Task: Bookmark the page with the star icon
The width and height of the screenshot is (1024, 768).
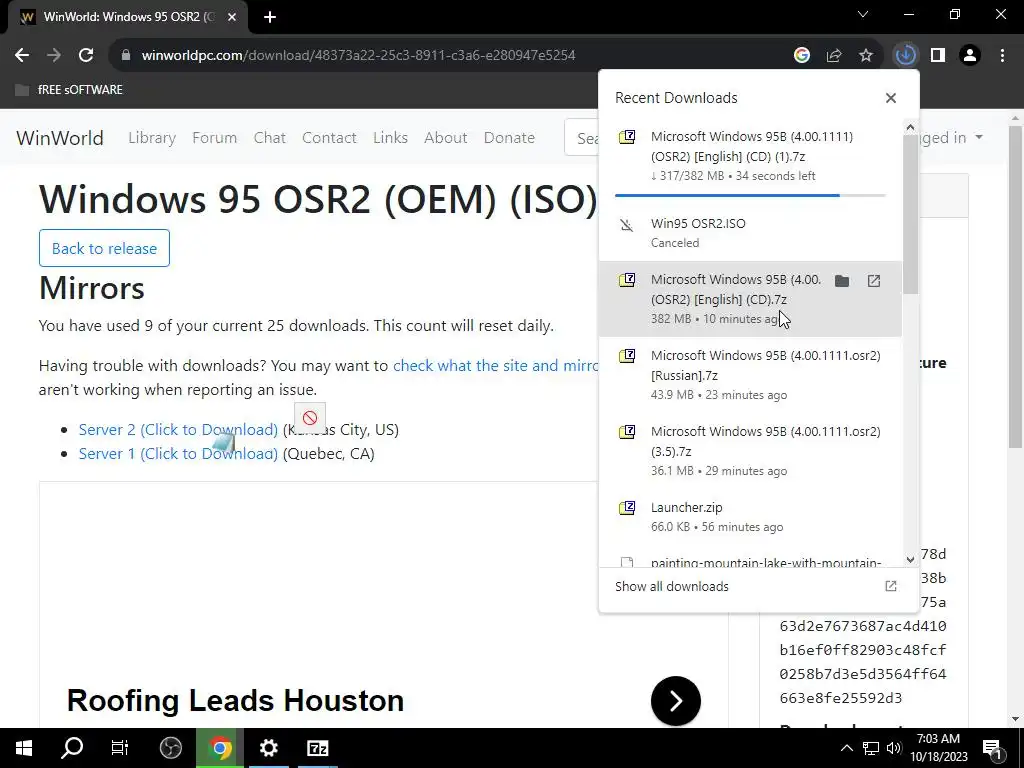Action: point(866,56)
